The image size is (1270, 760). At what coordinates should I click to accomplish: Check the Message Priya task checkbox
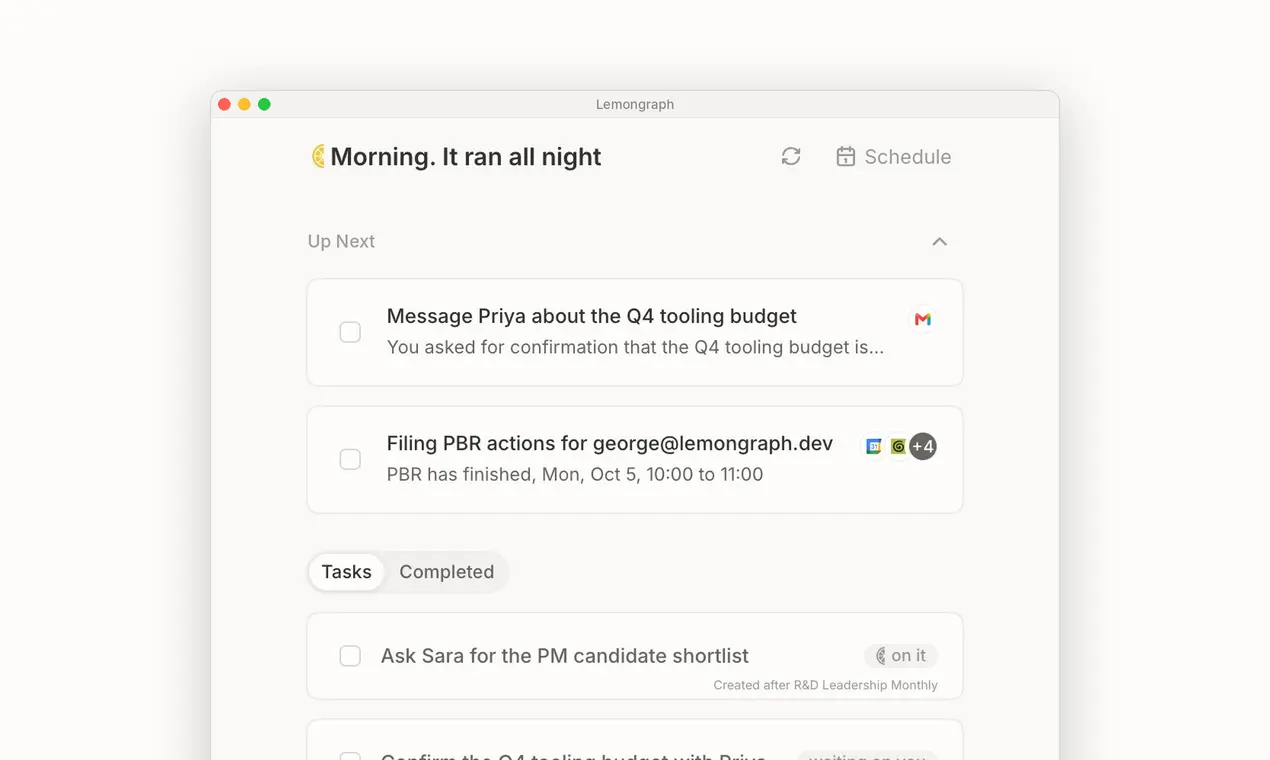350,332
